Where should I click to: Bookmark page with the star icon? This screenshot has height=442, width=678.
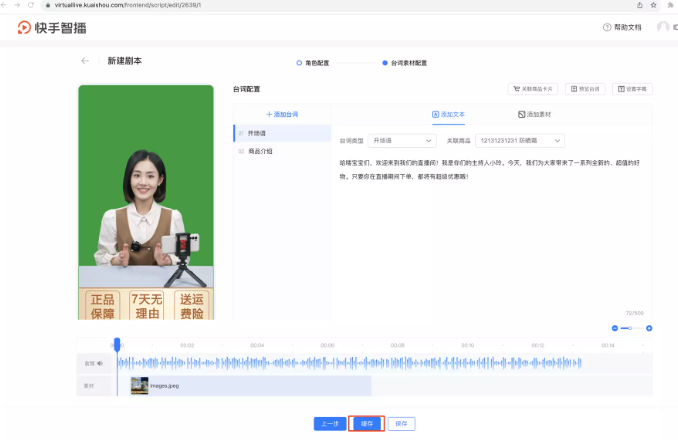pos(653,5)
